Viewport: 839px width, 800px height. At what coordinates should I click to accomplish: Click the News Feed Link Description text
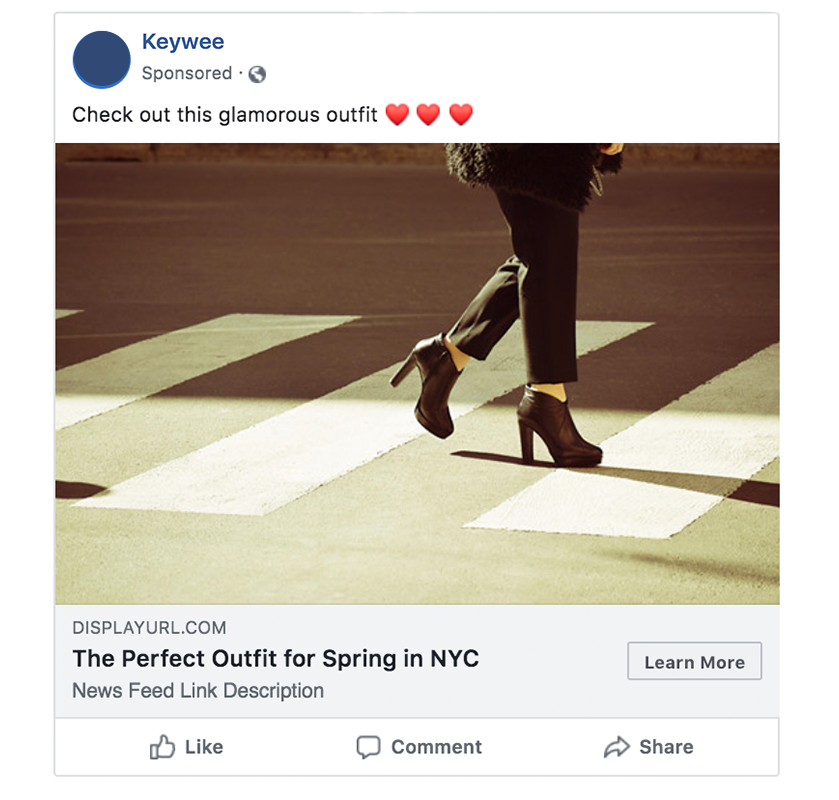pos(198,690)
